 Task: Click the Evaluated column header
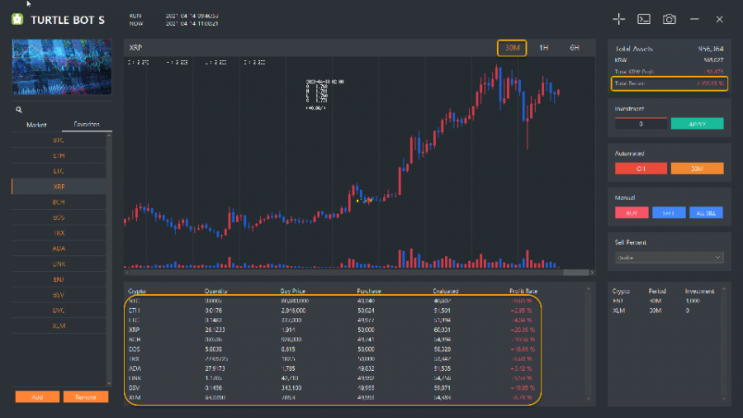click(x=445, y=291)
